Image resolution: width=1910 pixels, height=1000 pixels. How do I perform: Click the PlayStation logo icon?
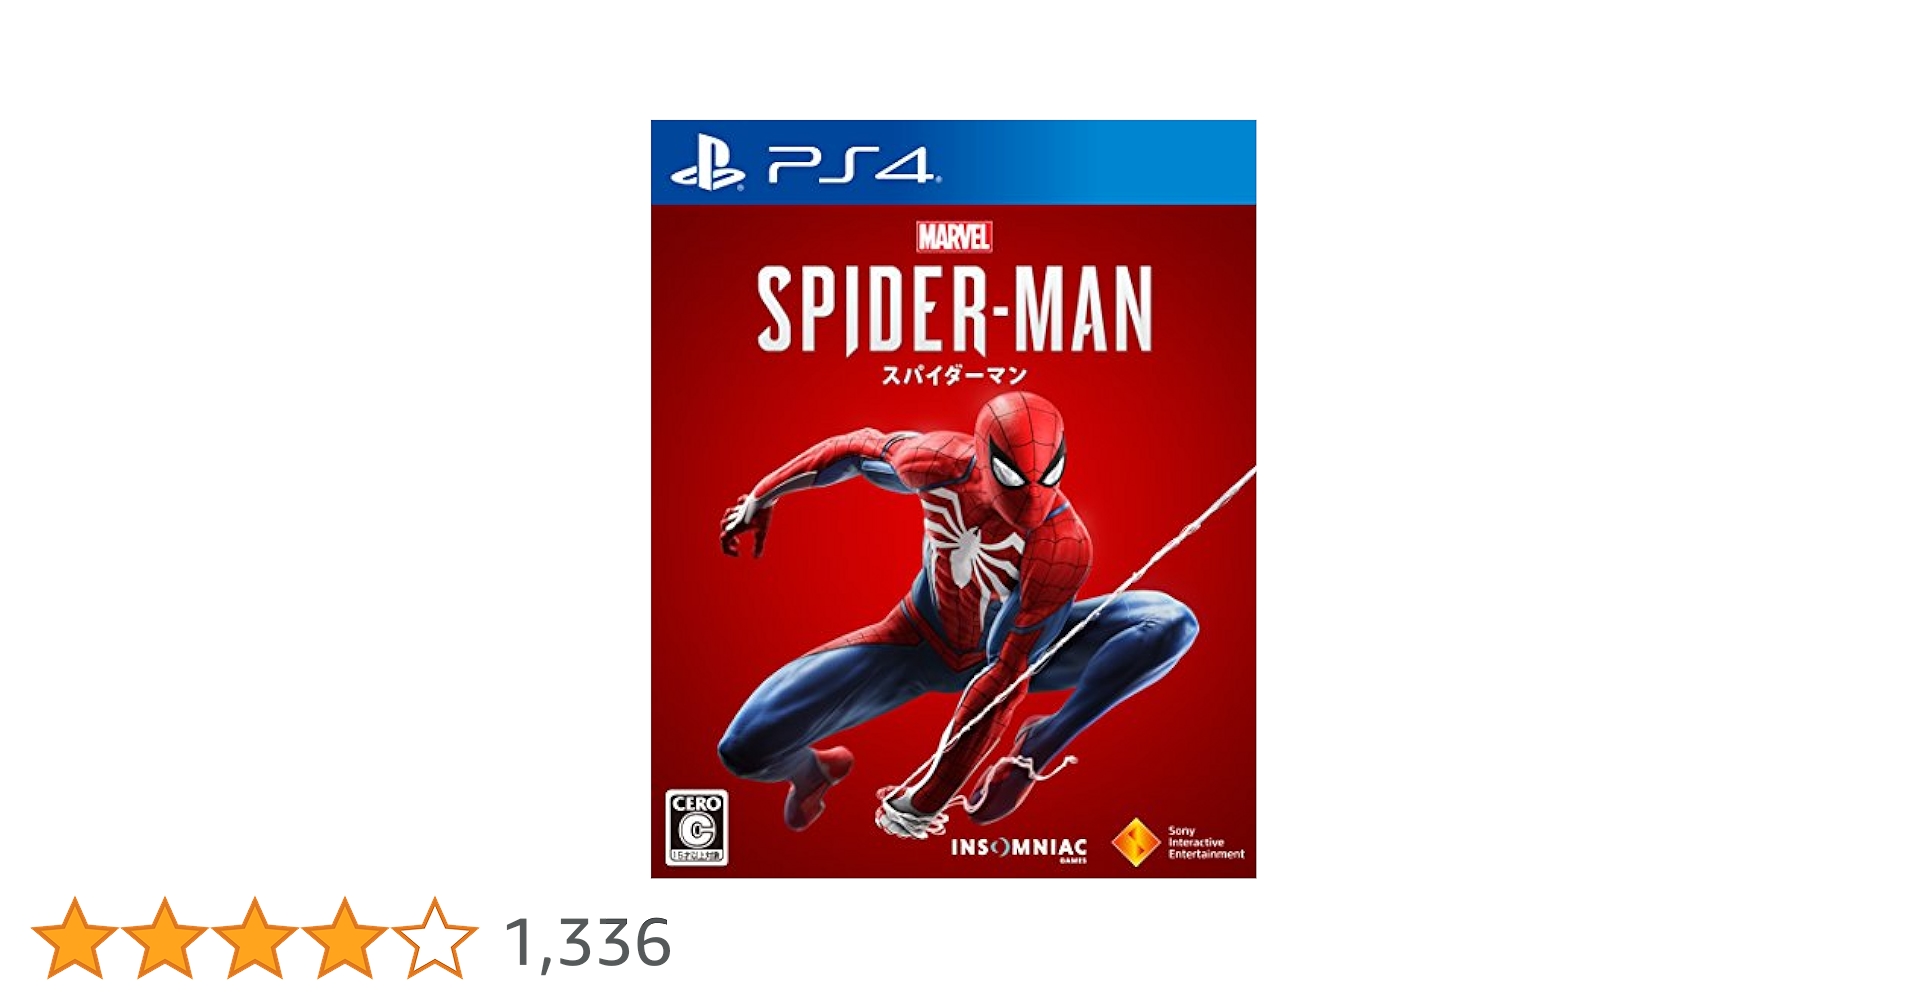click(x=707, y=164)
